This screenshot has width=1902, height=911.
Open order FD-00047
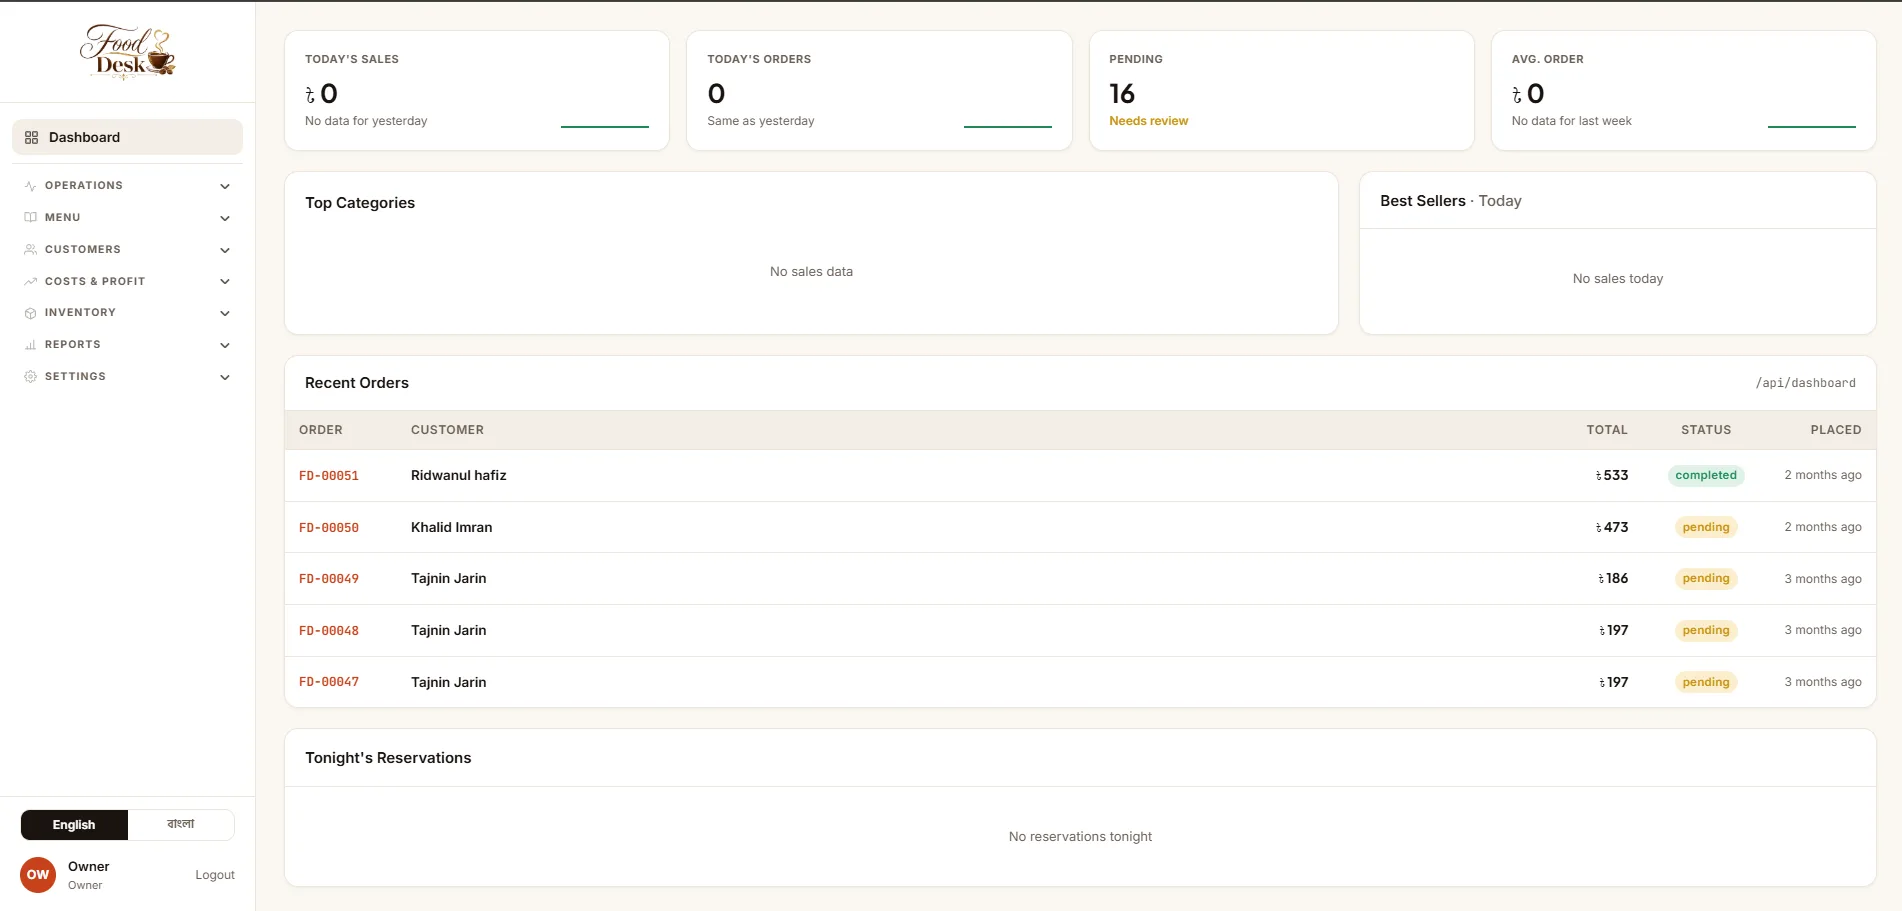point(329,682)
